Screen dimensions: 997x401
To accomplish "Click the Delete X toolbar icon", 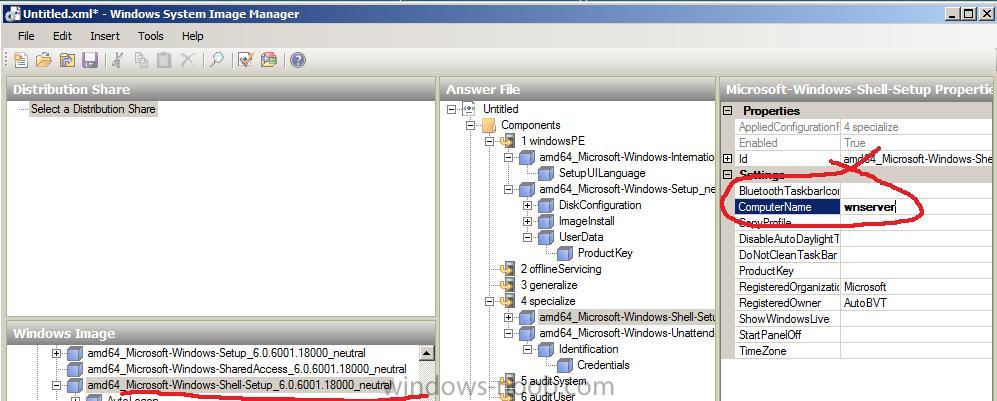I will [187, 60].
